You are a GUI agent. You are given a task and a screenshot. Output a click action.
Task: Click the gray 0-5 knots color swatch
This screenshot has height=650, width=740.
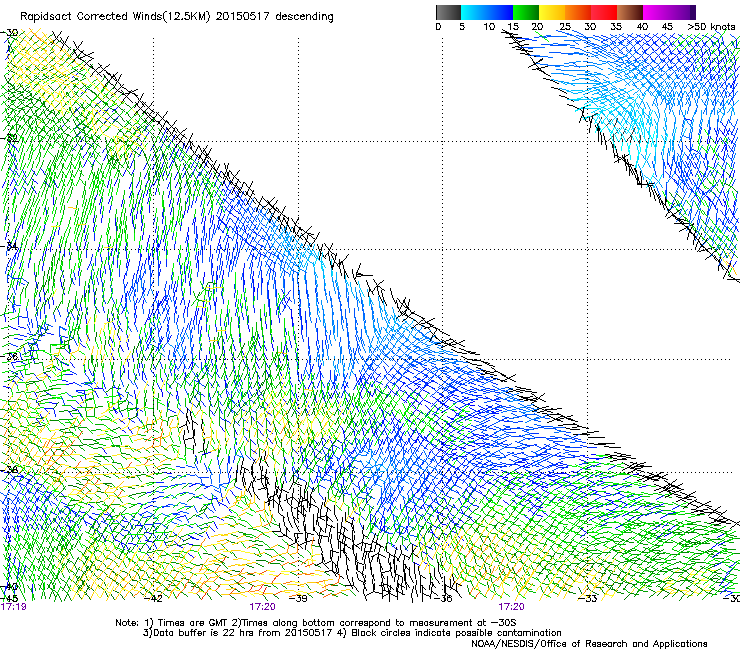[x=448, y=12]
